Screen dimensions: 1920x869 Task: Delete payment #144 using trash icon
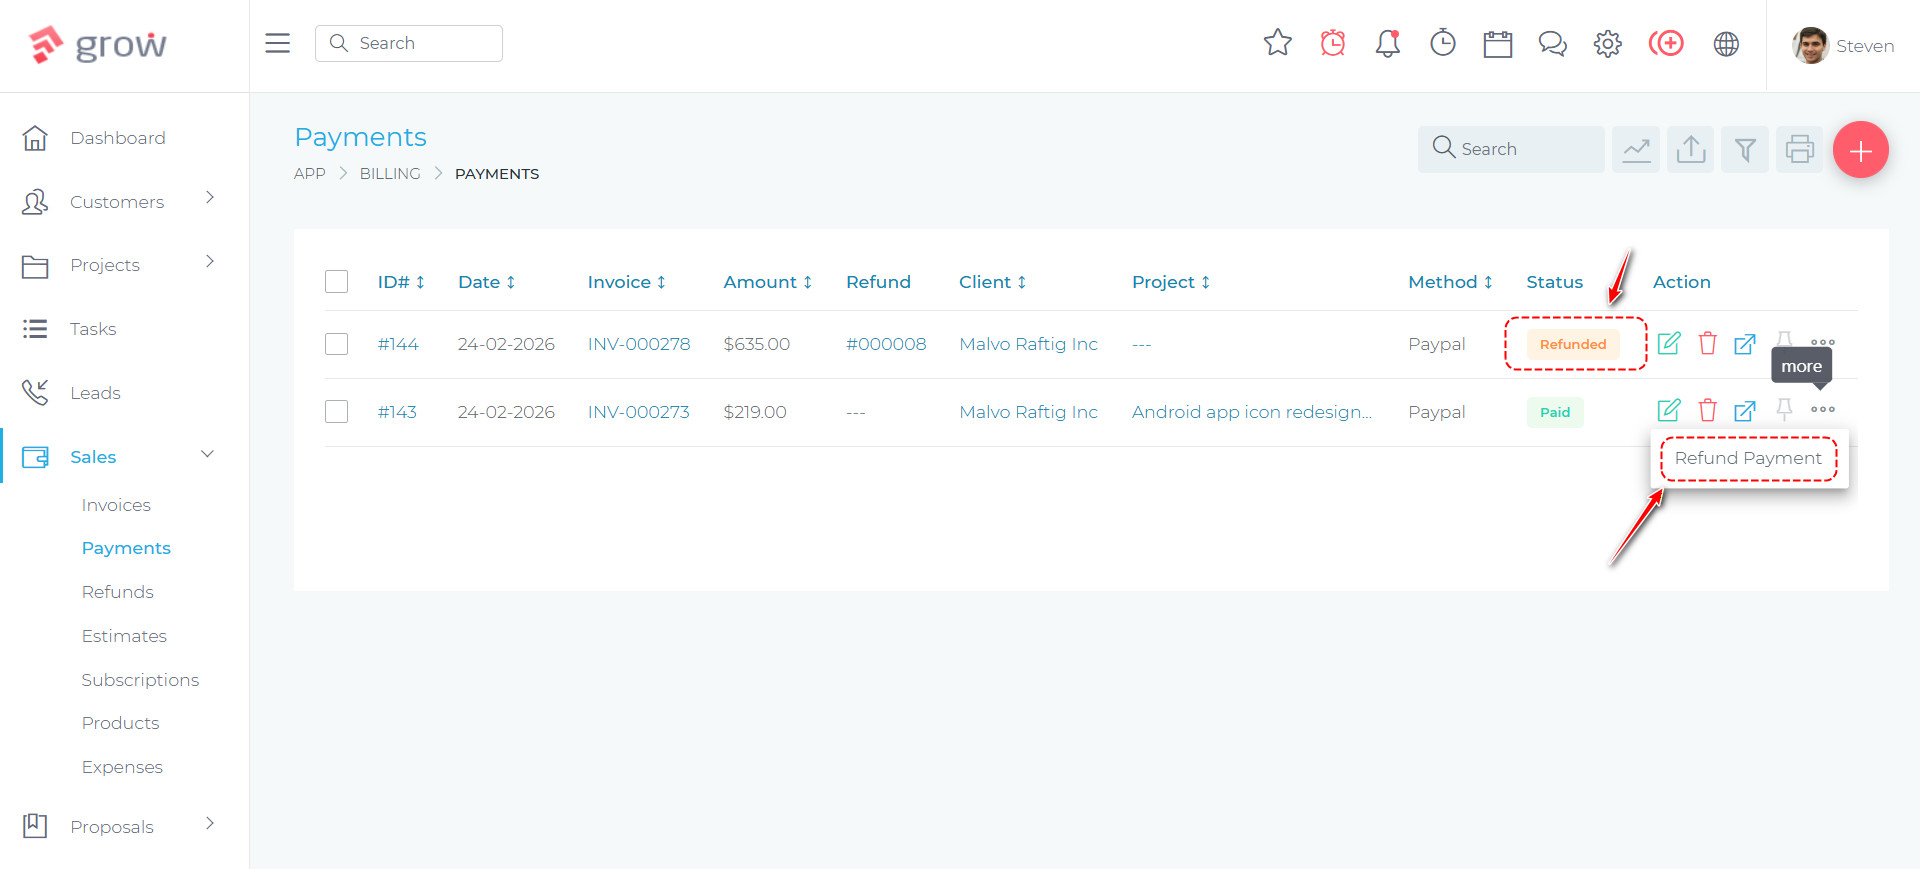(1707, 343)
